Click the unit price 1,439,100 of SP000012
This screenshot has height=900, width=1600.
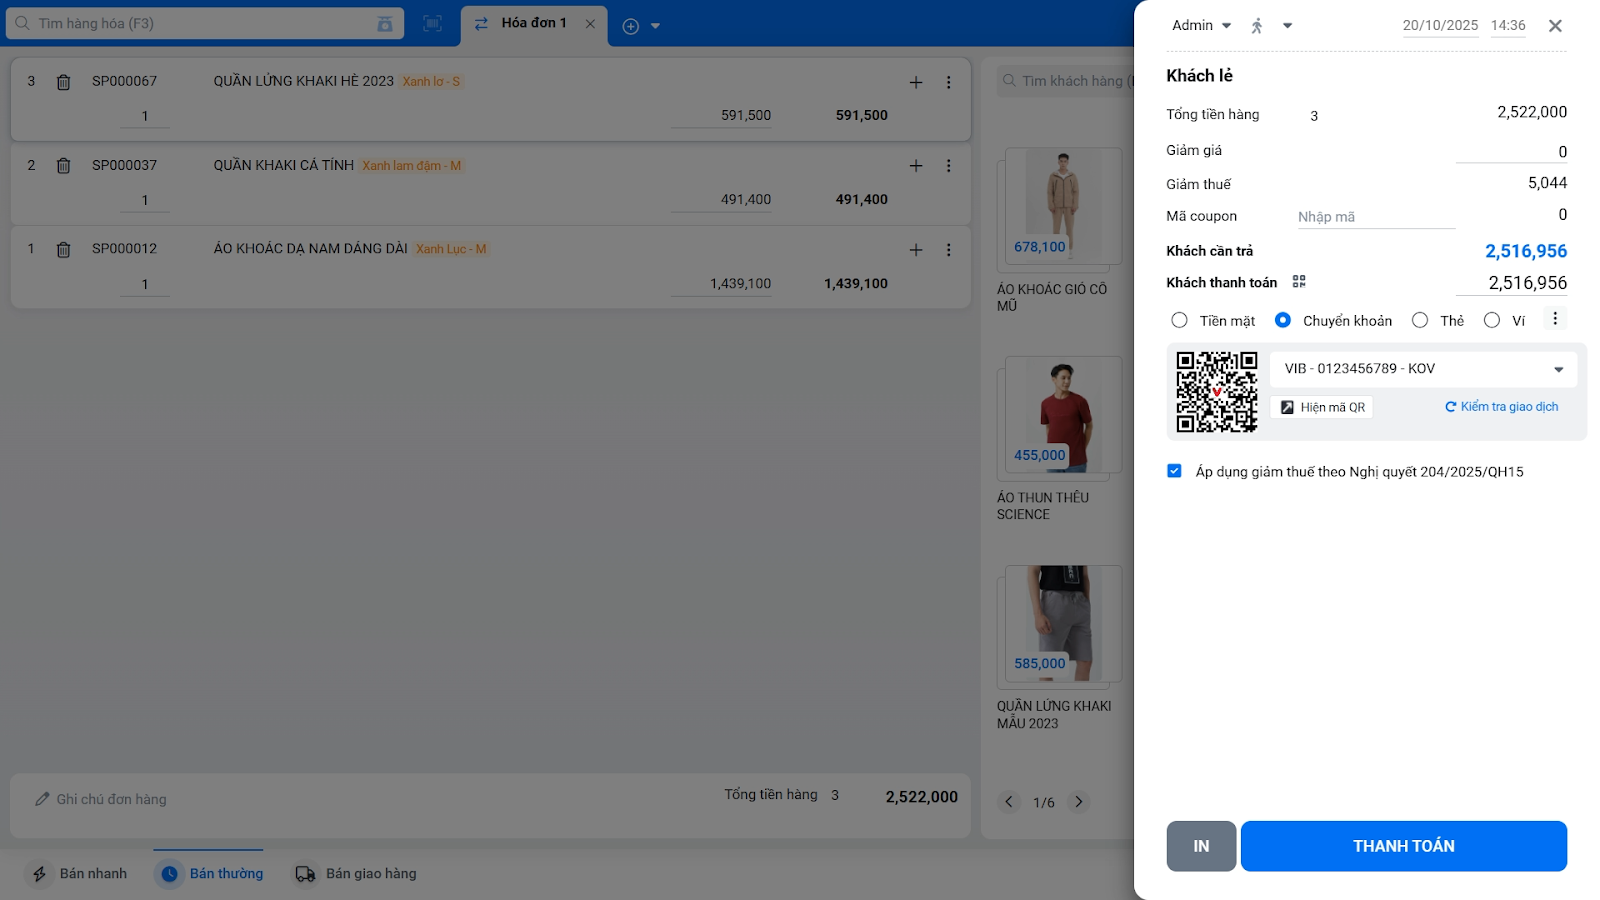coord(722,284)
